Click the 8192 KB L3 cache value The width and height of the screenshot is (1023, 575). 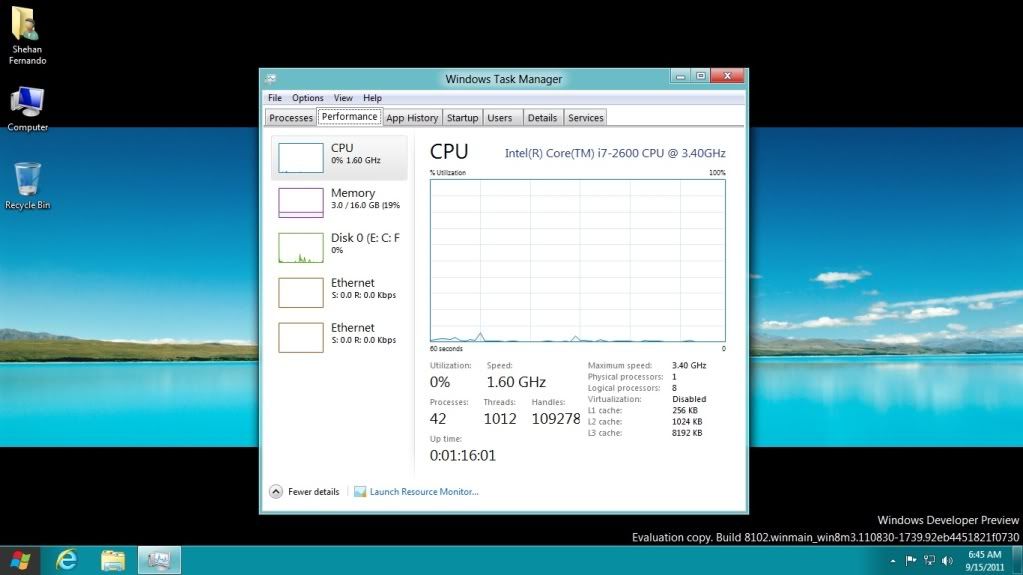(687, 433)
